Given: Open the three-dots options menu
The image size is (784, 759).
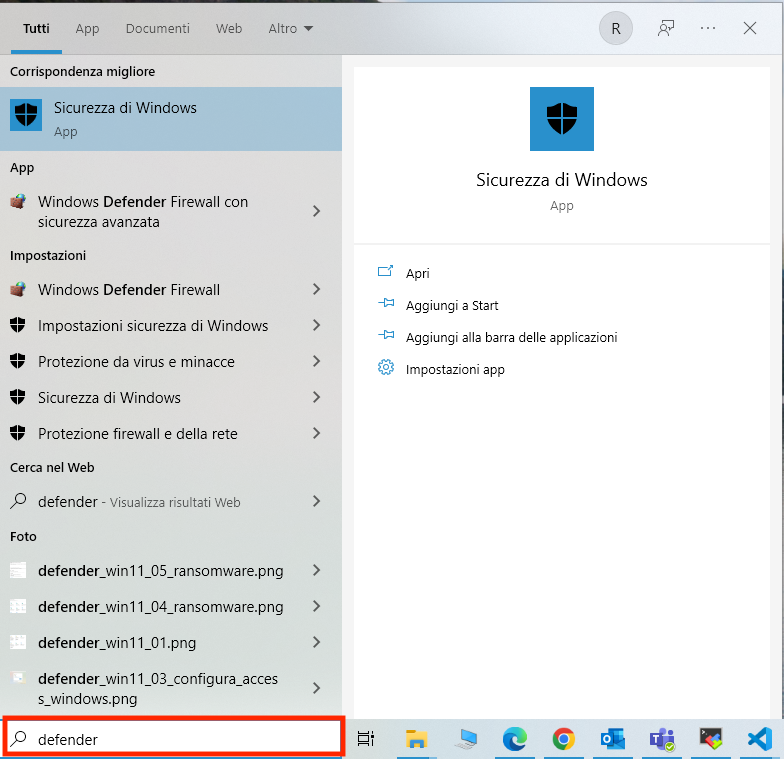Looking at the screenshot, I should tap(708, 28).
